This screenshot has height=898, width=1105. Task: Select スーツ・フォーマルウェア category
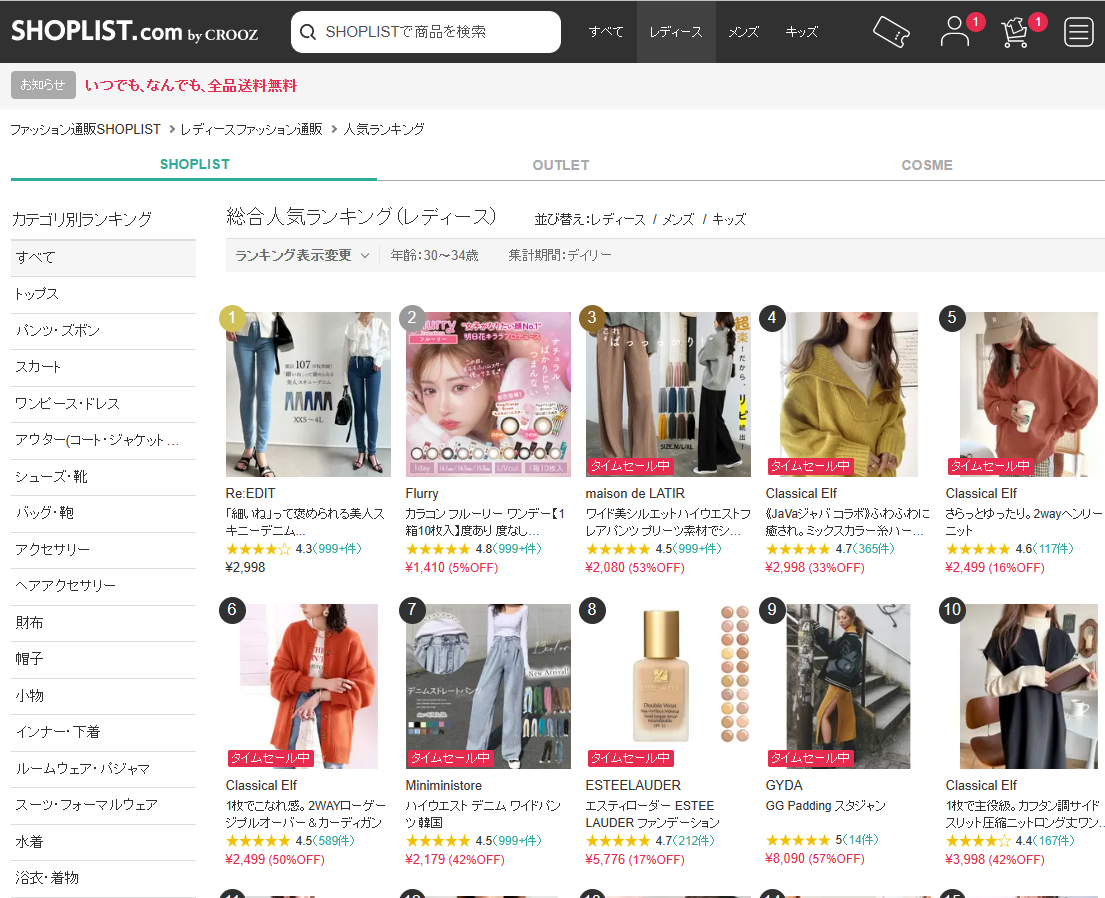pos(104,805)
